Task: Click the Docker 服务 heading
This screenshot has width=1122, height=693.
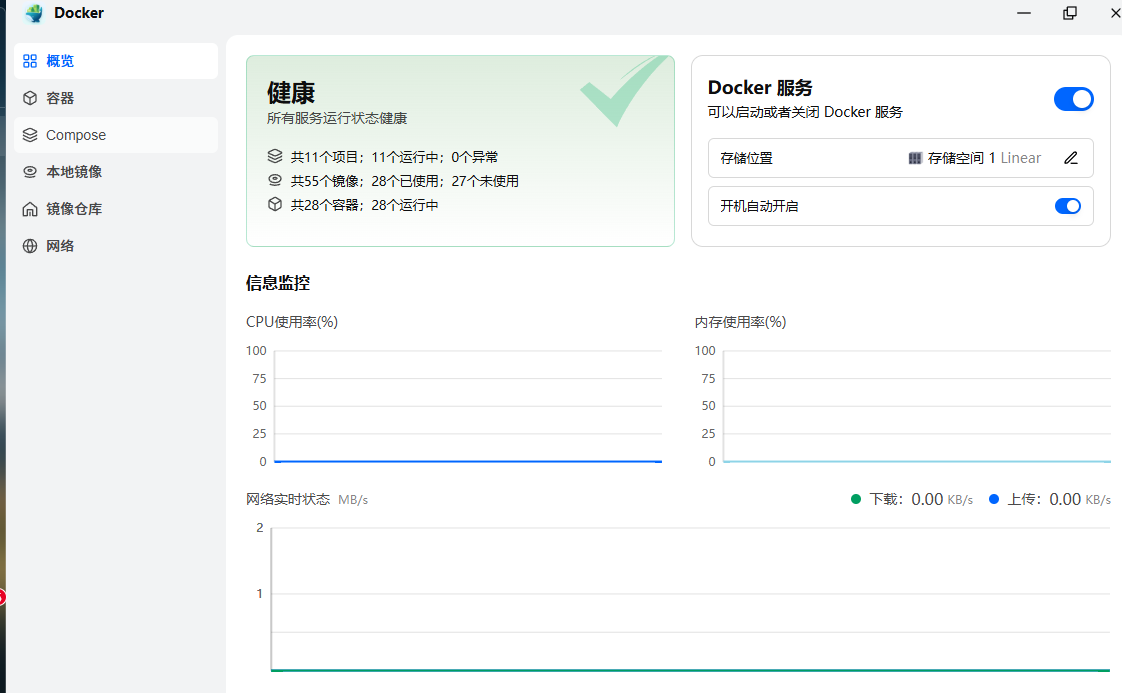Action: [x=760, y=87]
